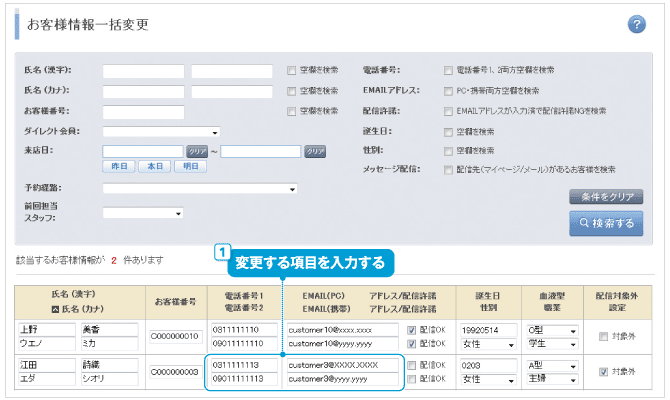The width and height of the screenshot is (670, 400).
Task: Edit customer10@yyyy.yyyy email field
Action: 343,344
